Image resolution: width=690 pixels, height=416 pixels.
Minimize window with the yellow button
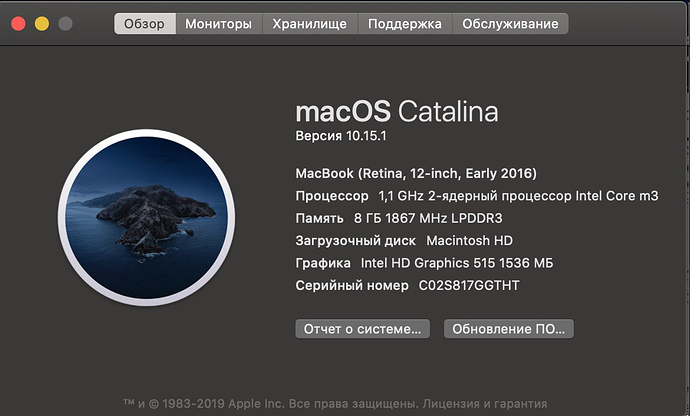[x=42, y=23]
